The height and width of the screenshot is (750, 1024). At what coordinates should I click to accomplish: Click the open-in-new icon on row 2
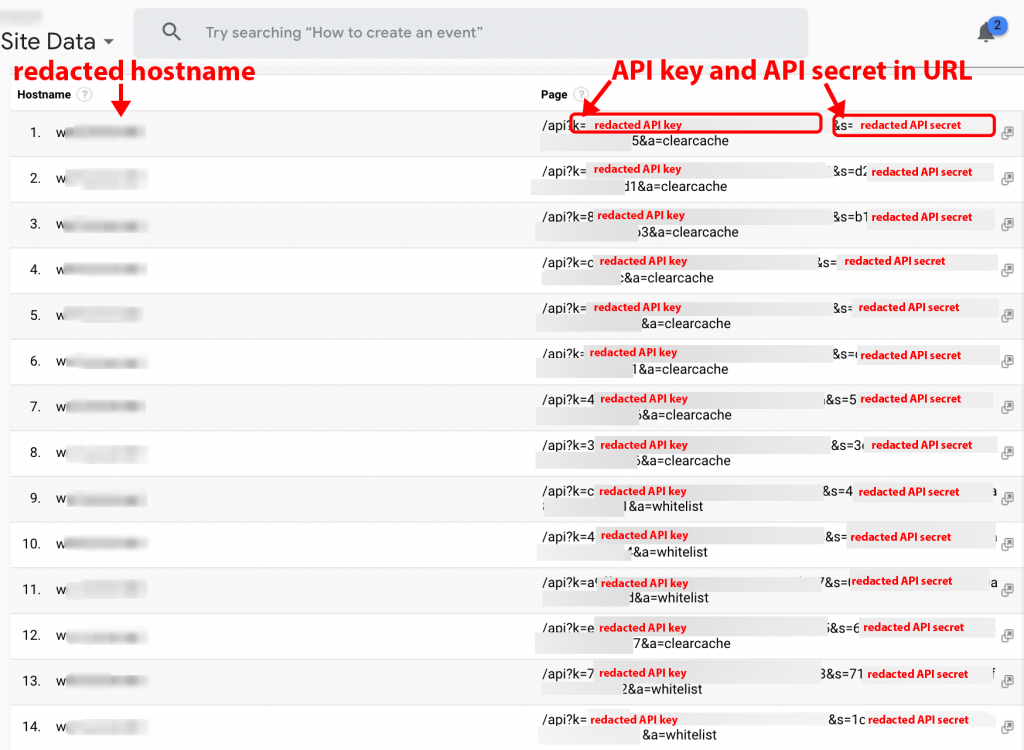[1007, 177]
